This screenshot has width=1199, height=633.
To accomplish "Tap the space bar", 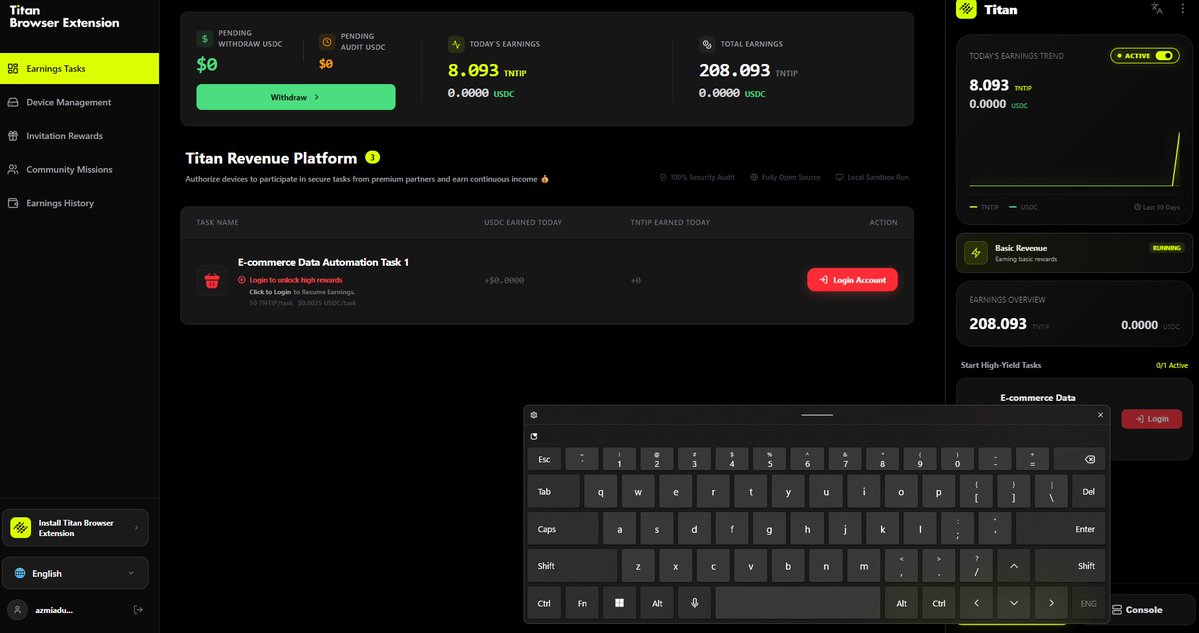I will [x=798, y=603].
